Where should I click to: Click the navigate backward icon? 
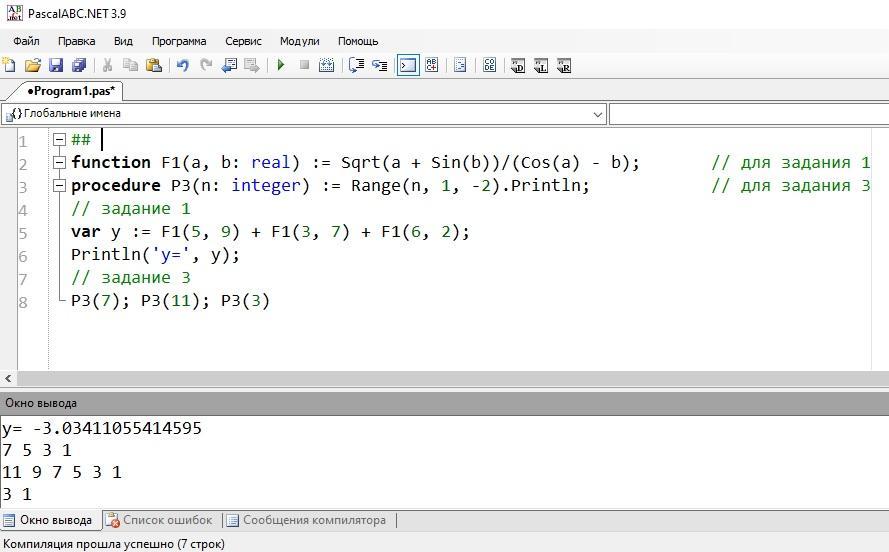coord(229,65)
